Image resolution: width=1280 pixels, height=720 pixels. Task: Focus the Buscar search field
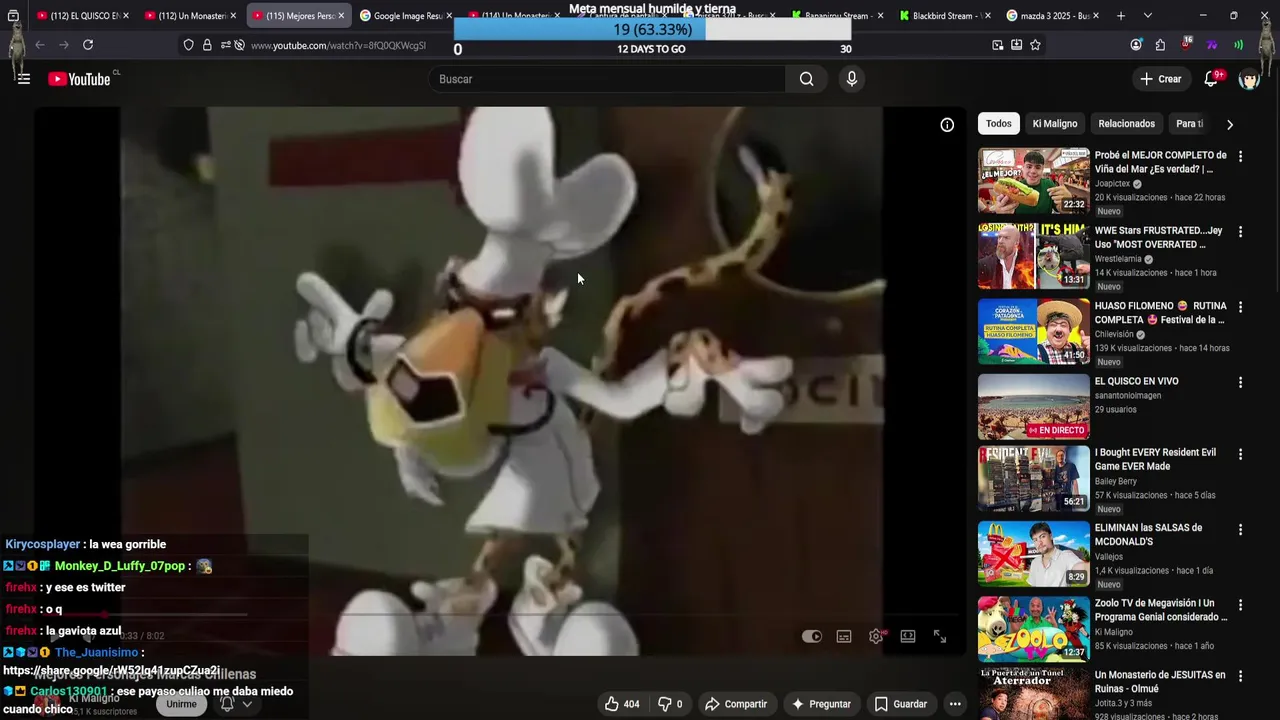coord(608,79)
